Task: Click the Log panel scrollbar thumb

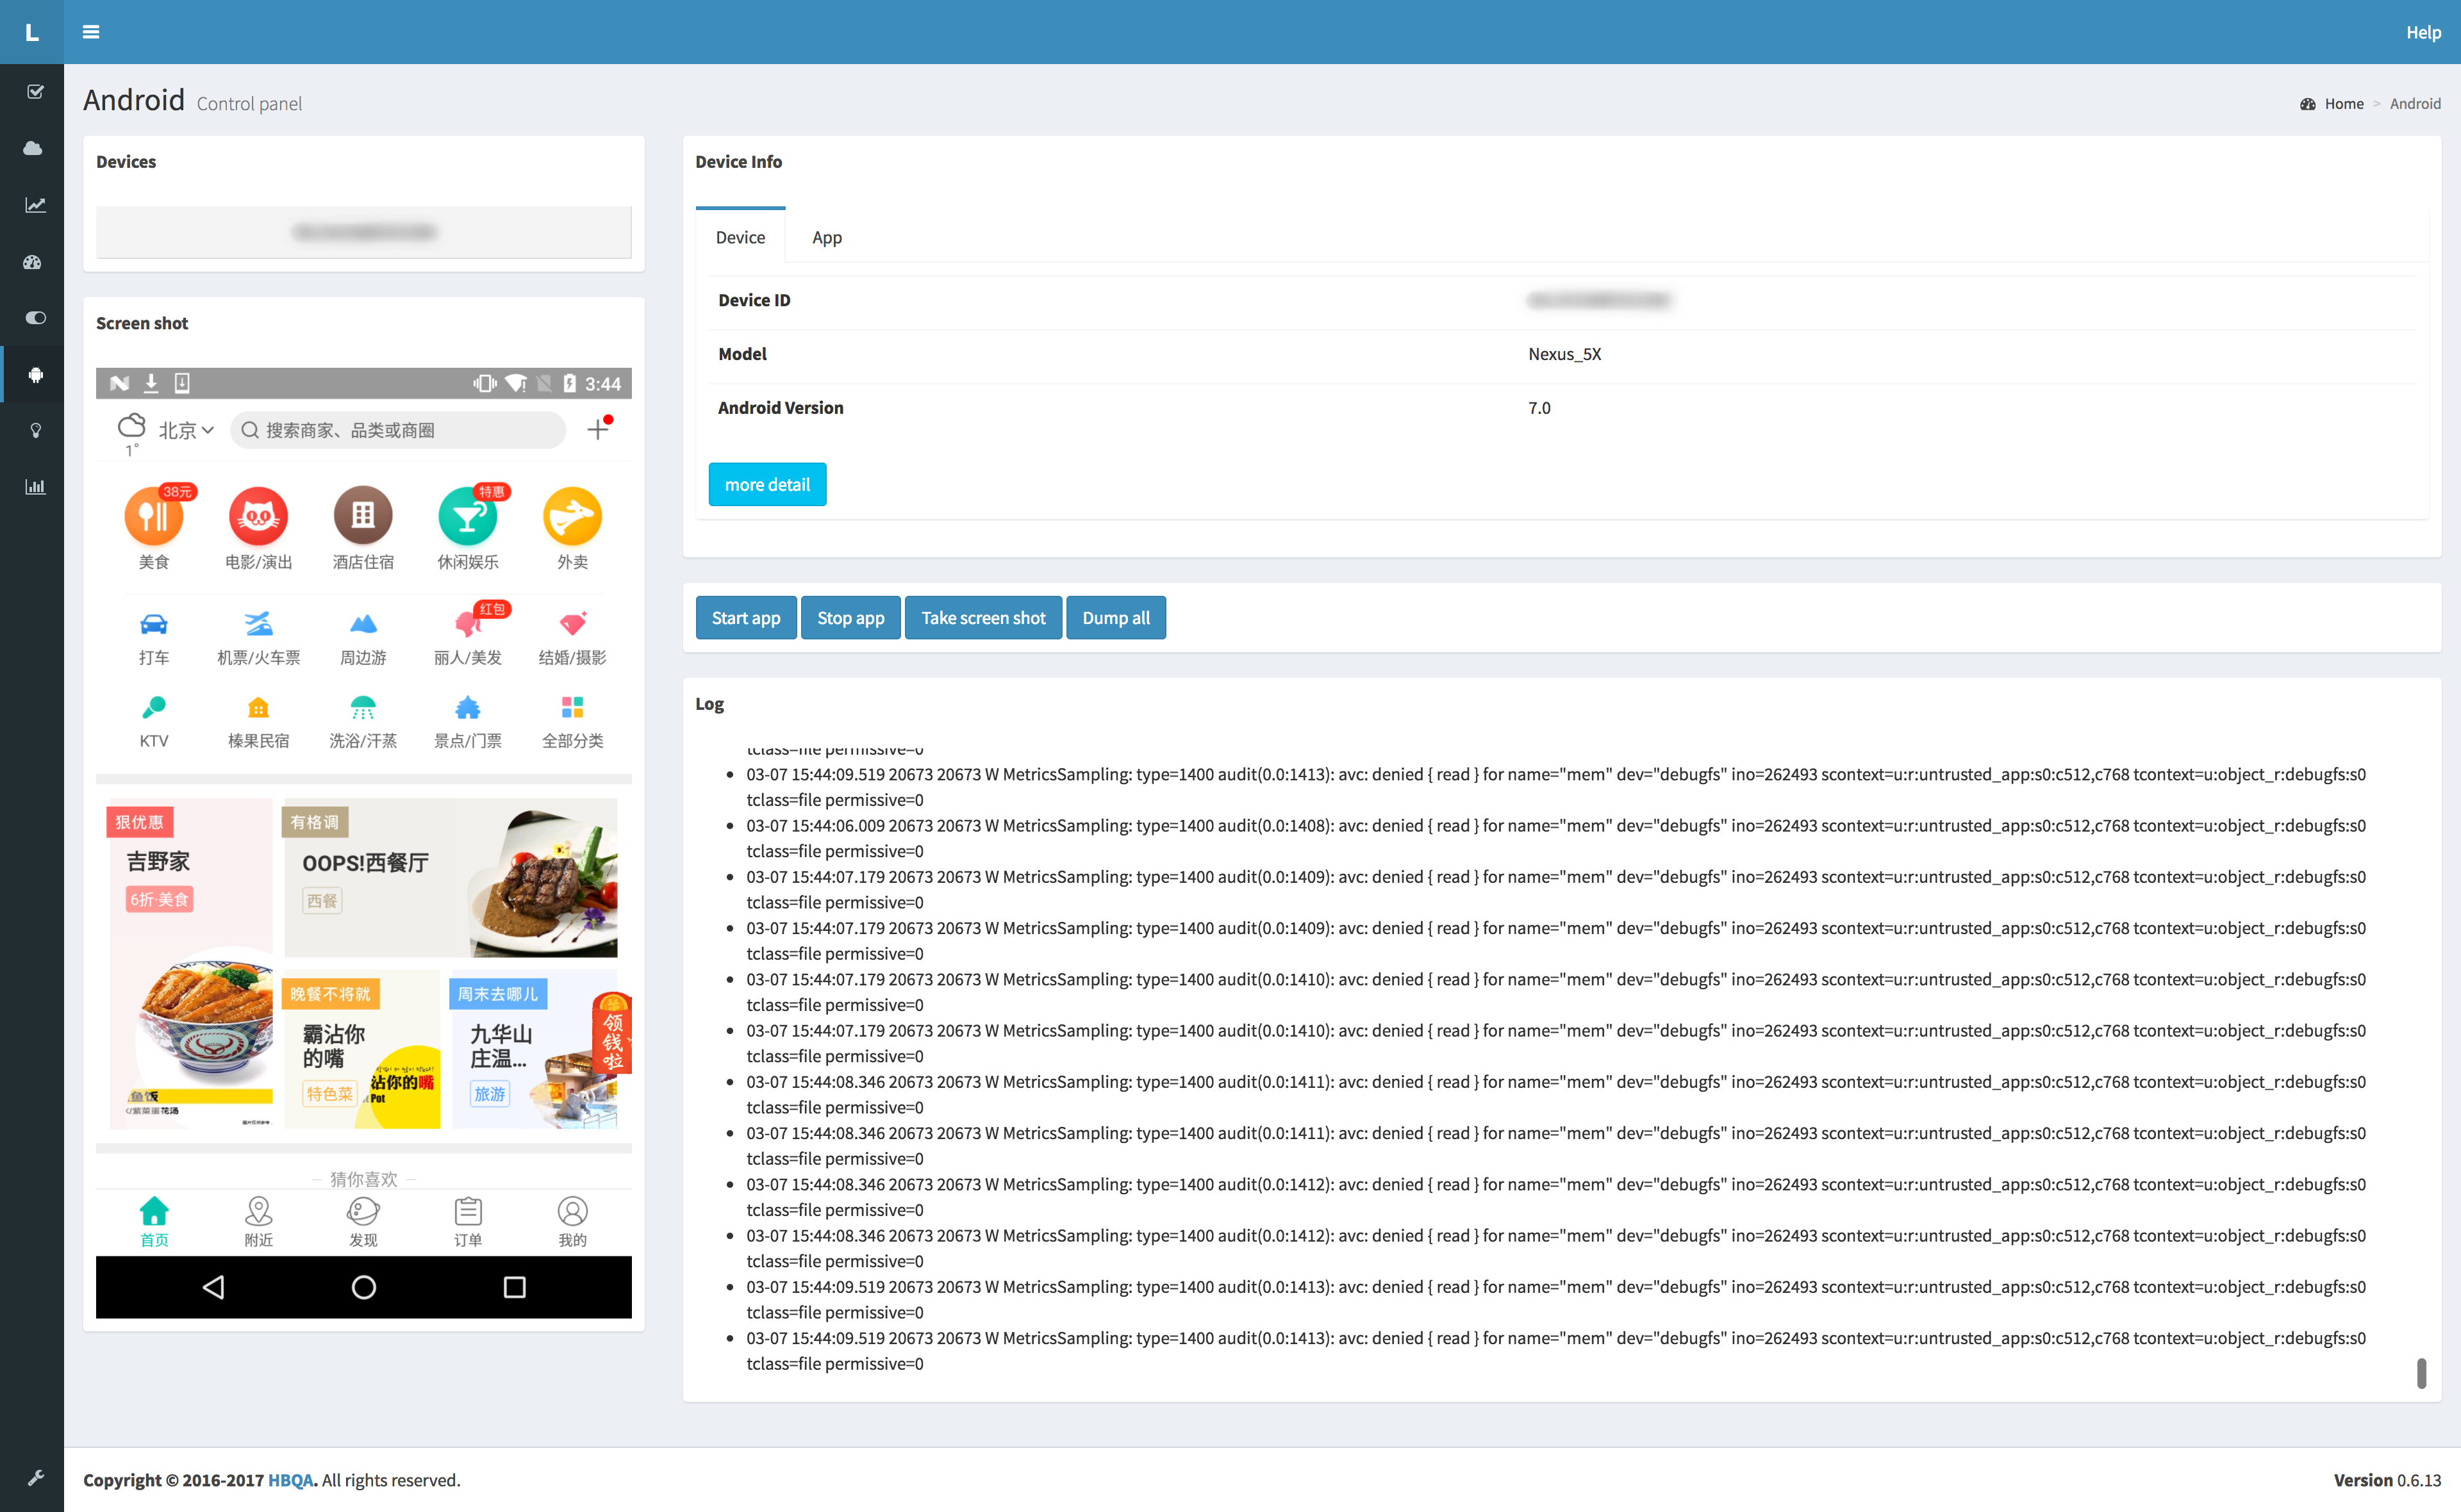Action: pyautogui.click(x=2421, y=1373)
